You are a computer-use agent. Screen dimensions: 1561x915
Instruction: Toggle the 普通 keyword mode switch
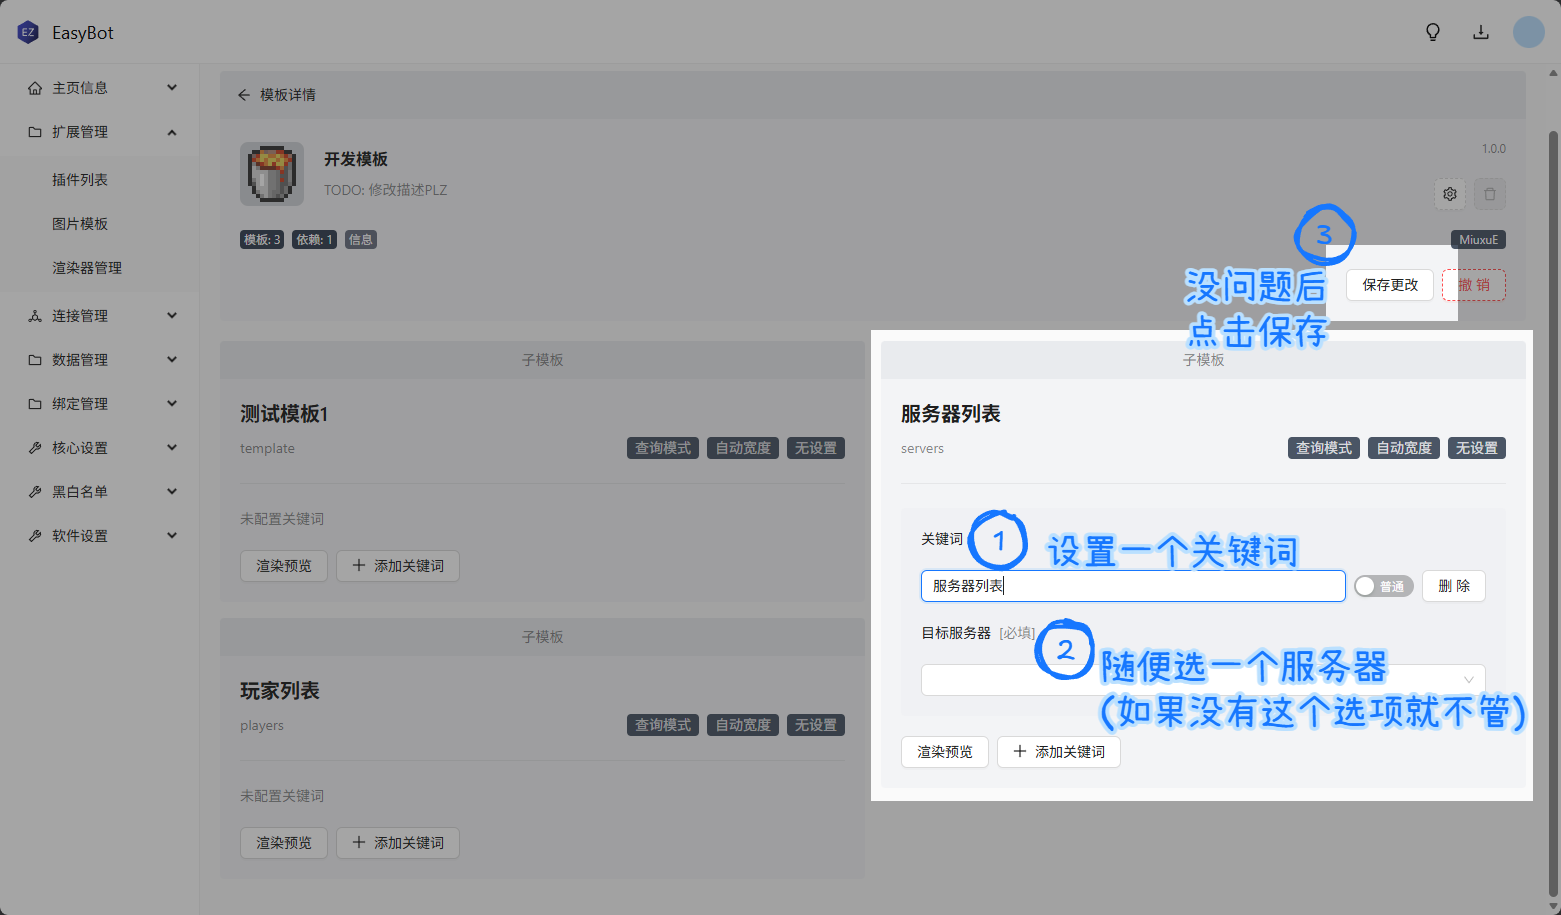pos(1383,586)
